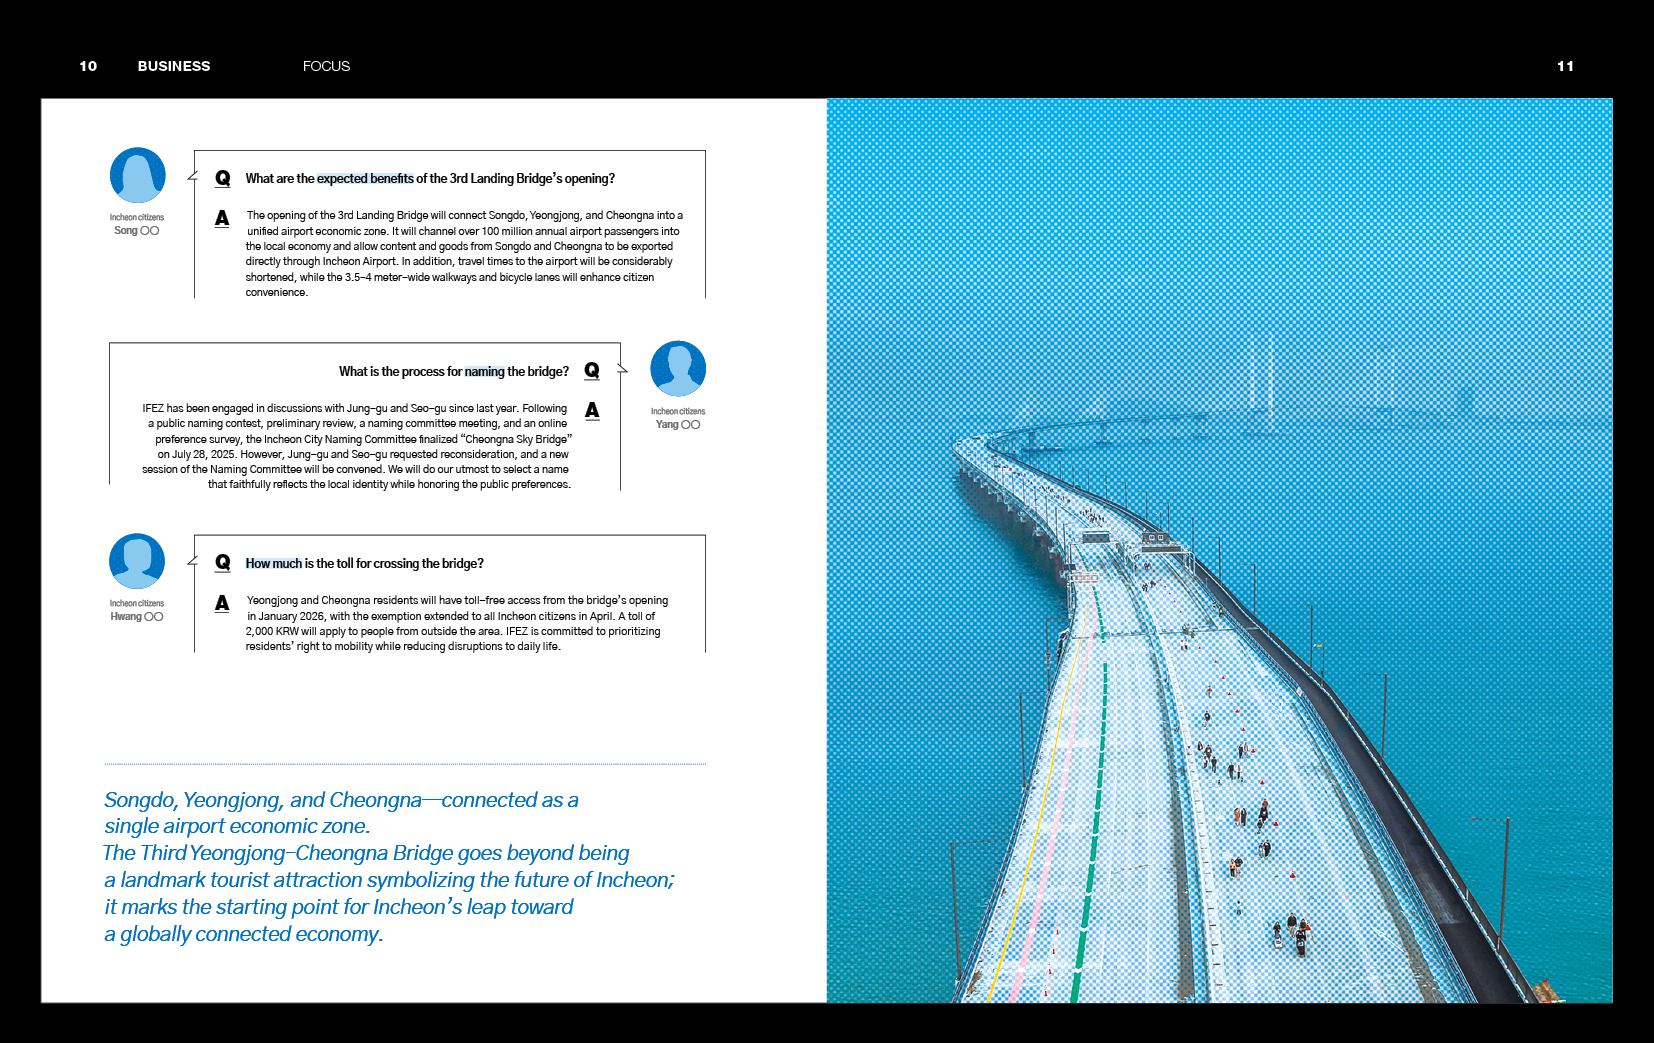
Task: Select the BUSINESS section header
Action: pyautogui.click(x=174, y=66)
